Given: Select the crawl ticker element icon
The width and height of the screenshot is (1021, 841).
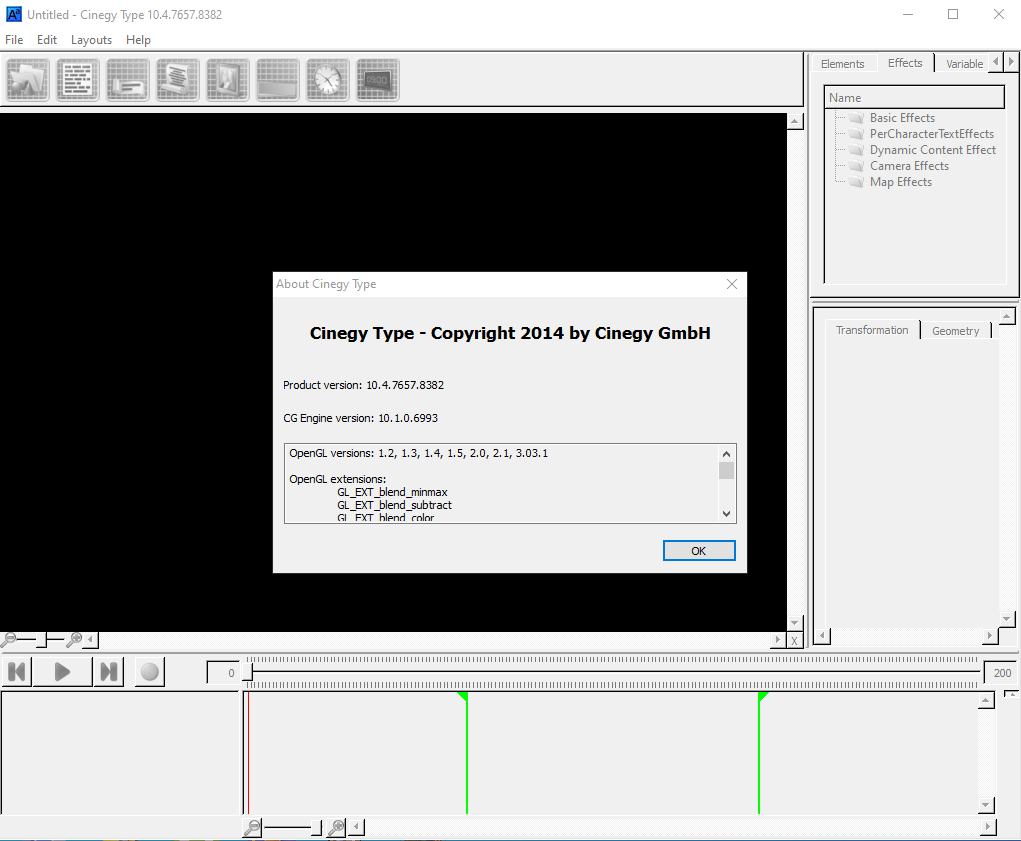Looking at the screenshot, I should tap(128, 79).
